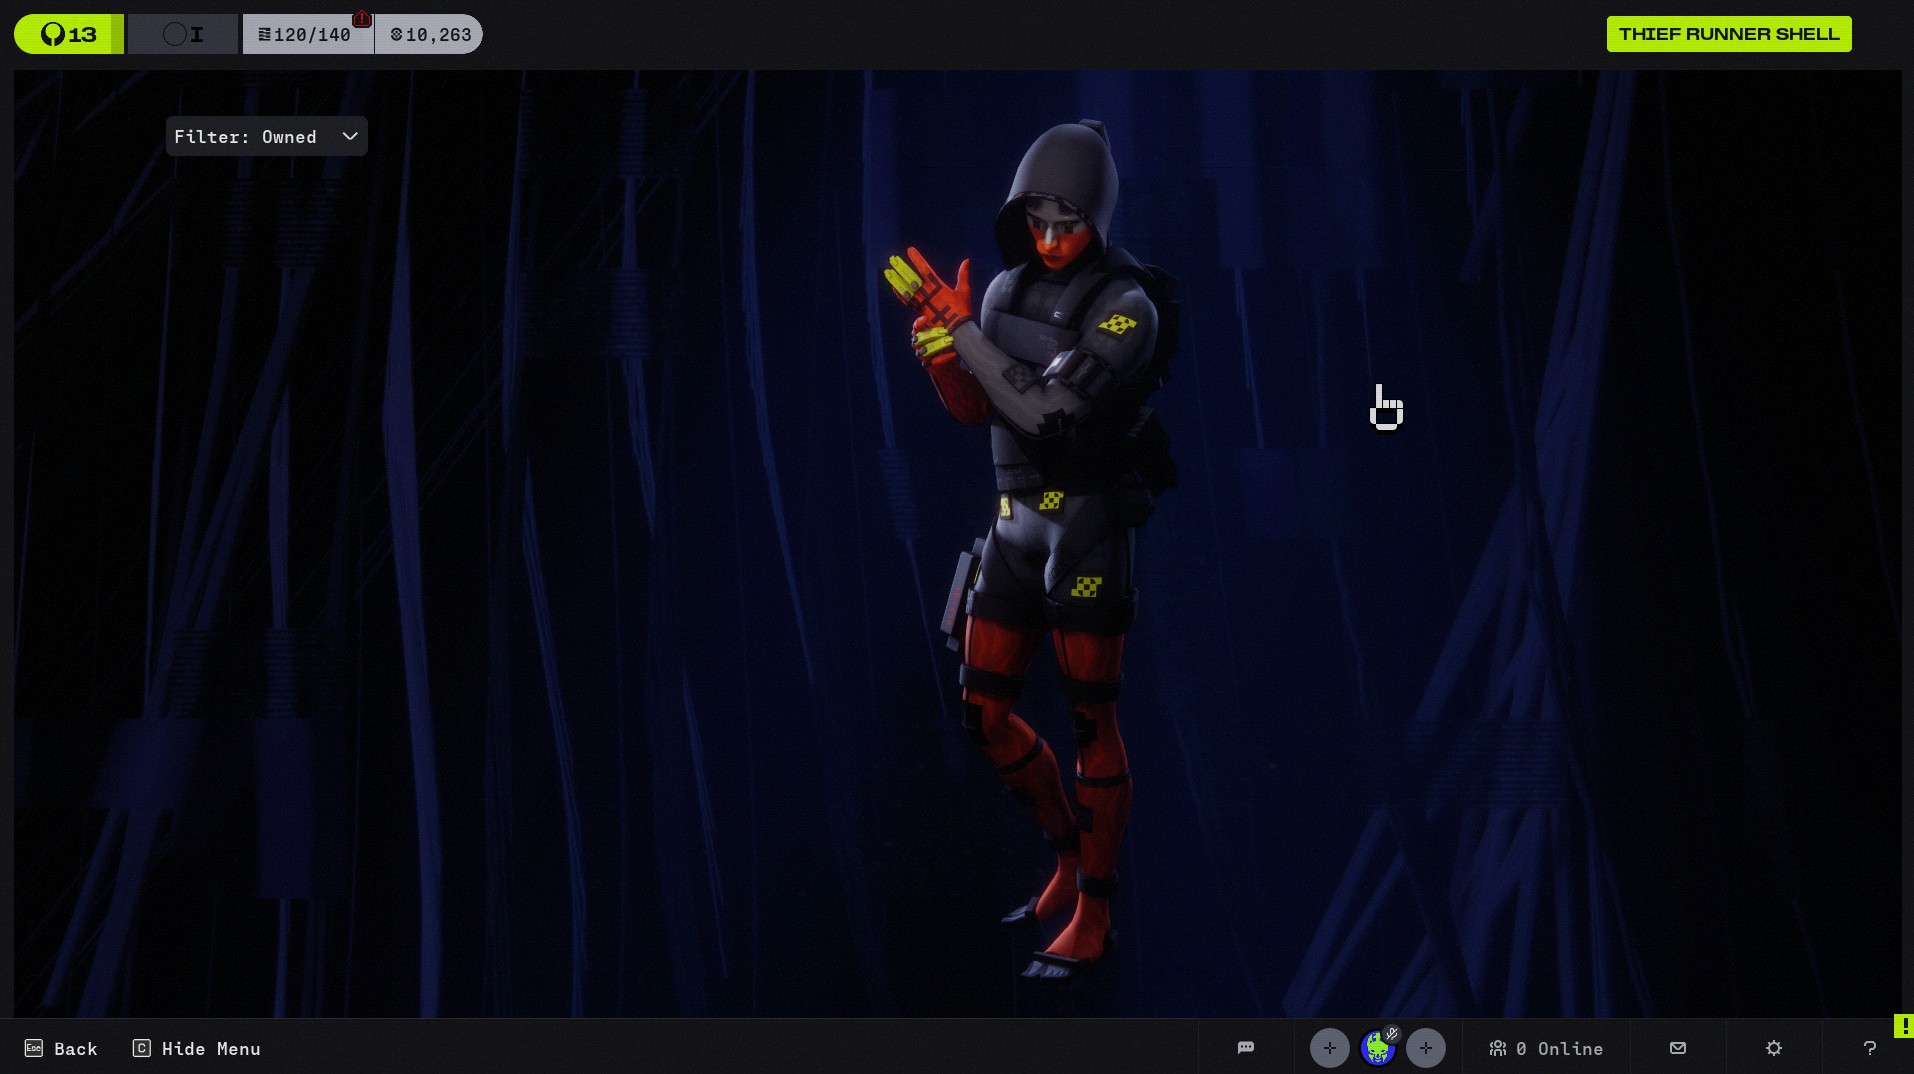Click the red warning alert badge
This screenshot has width=1914, height=1074.
362,19
